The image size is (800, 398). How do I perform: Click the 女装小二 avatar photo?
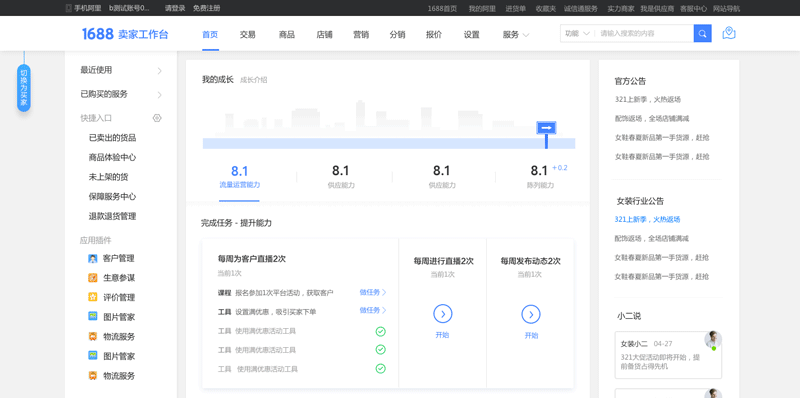[713, 340]
